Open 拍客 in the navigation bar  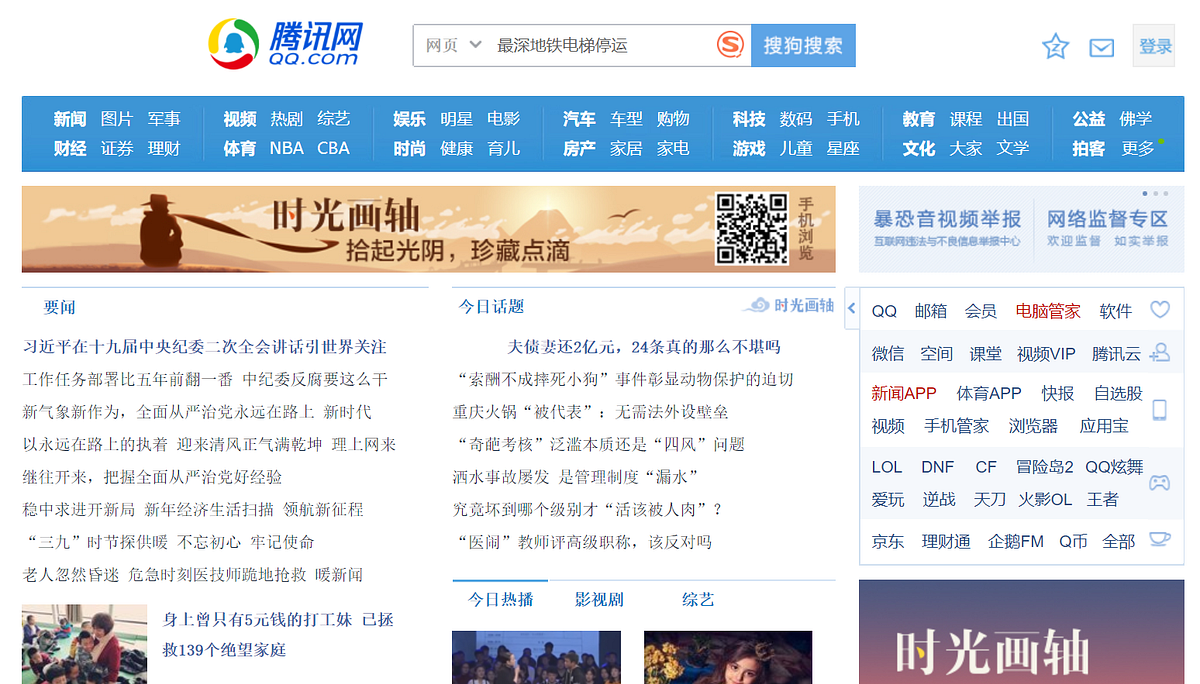[1089, 148]
